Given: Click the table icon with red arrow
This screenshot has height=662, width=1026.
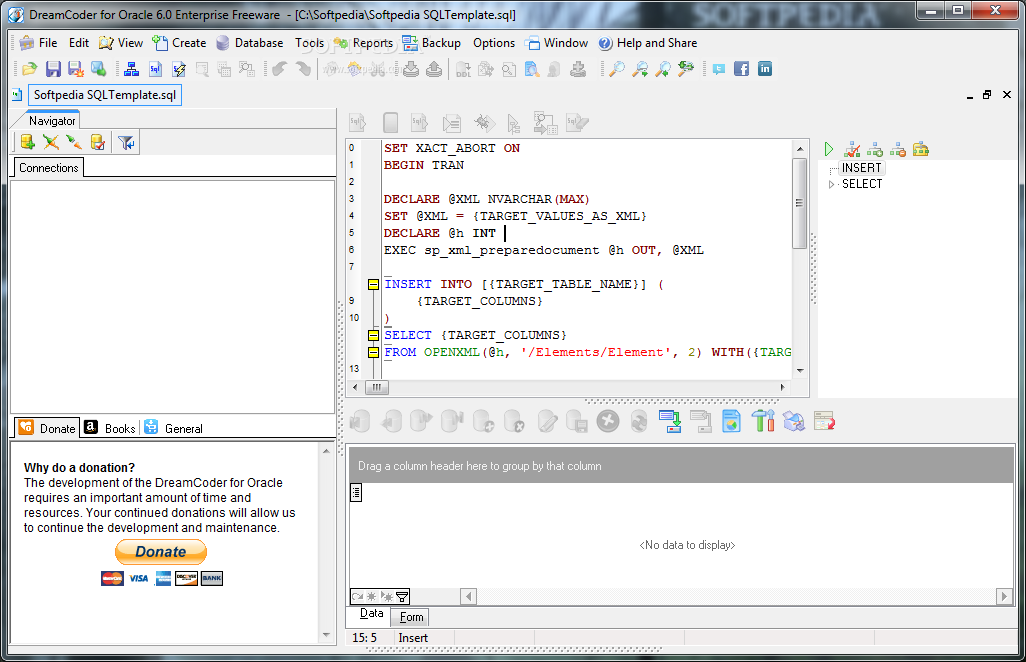Looking at the screenshot, I should click(x=824, y=421).
